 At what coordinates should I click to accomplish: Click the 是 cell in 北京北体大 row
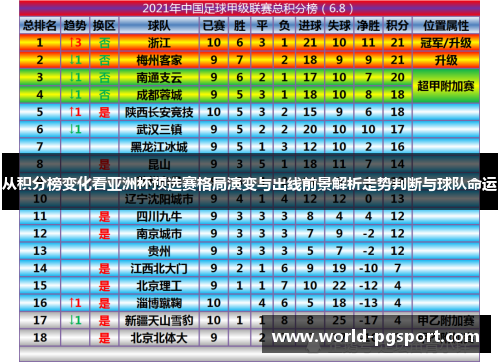(104, 338)
